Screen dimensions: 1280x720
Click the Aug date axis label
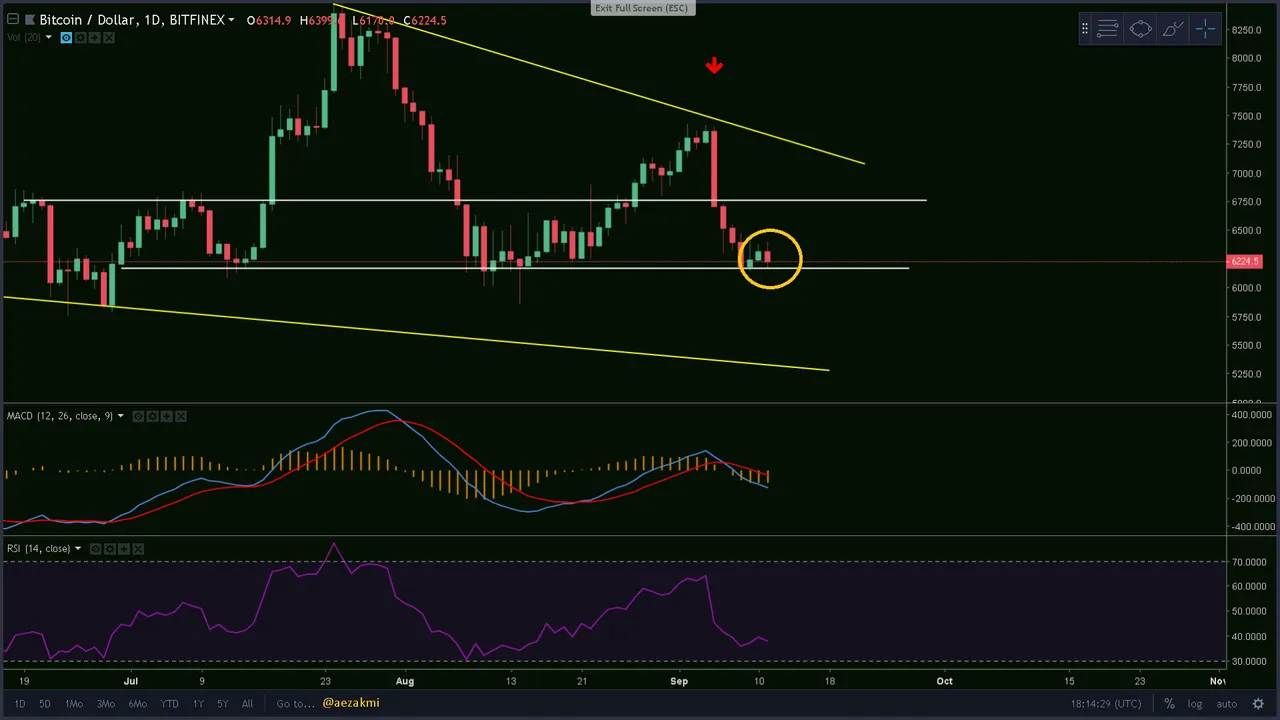pyautogui.click(x=404, y=681)
